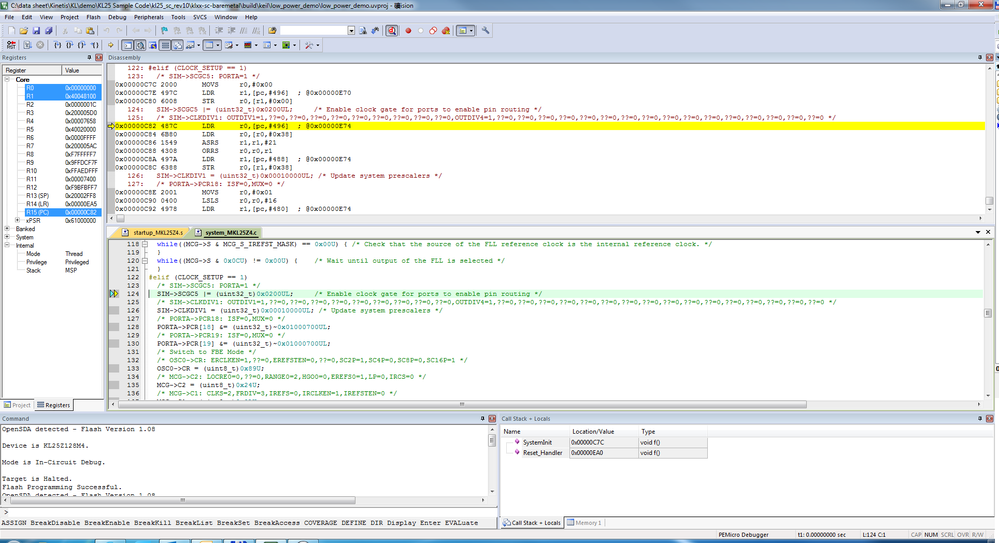Collapse the Core register group
Viewport: 999px width, 543px height.
(x=9, y=80)
